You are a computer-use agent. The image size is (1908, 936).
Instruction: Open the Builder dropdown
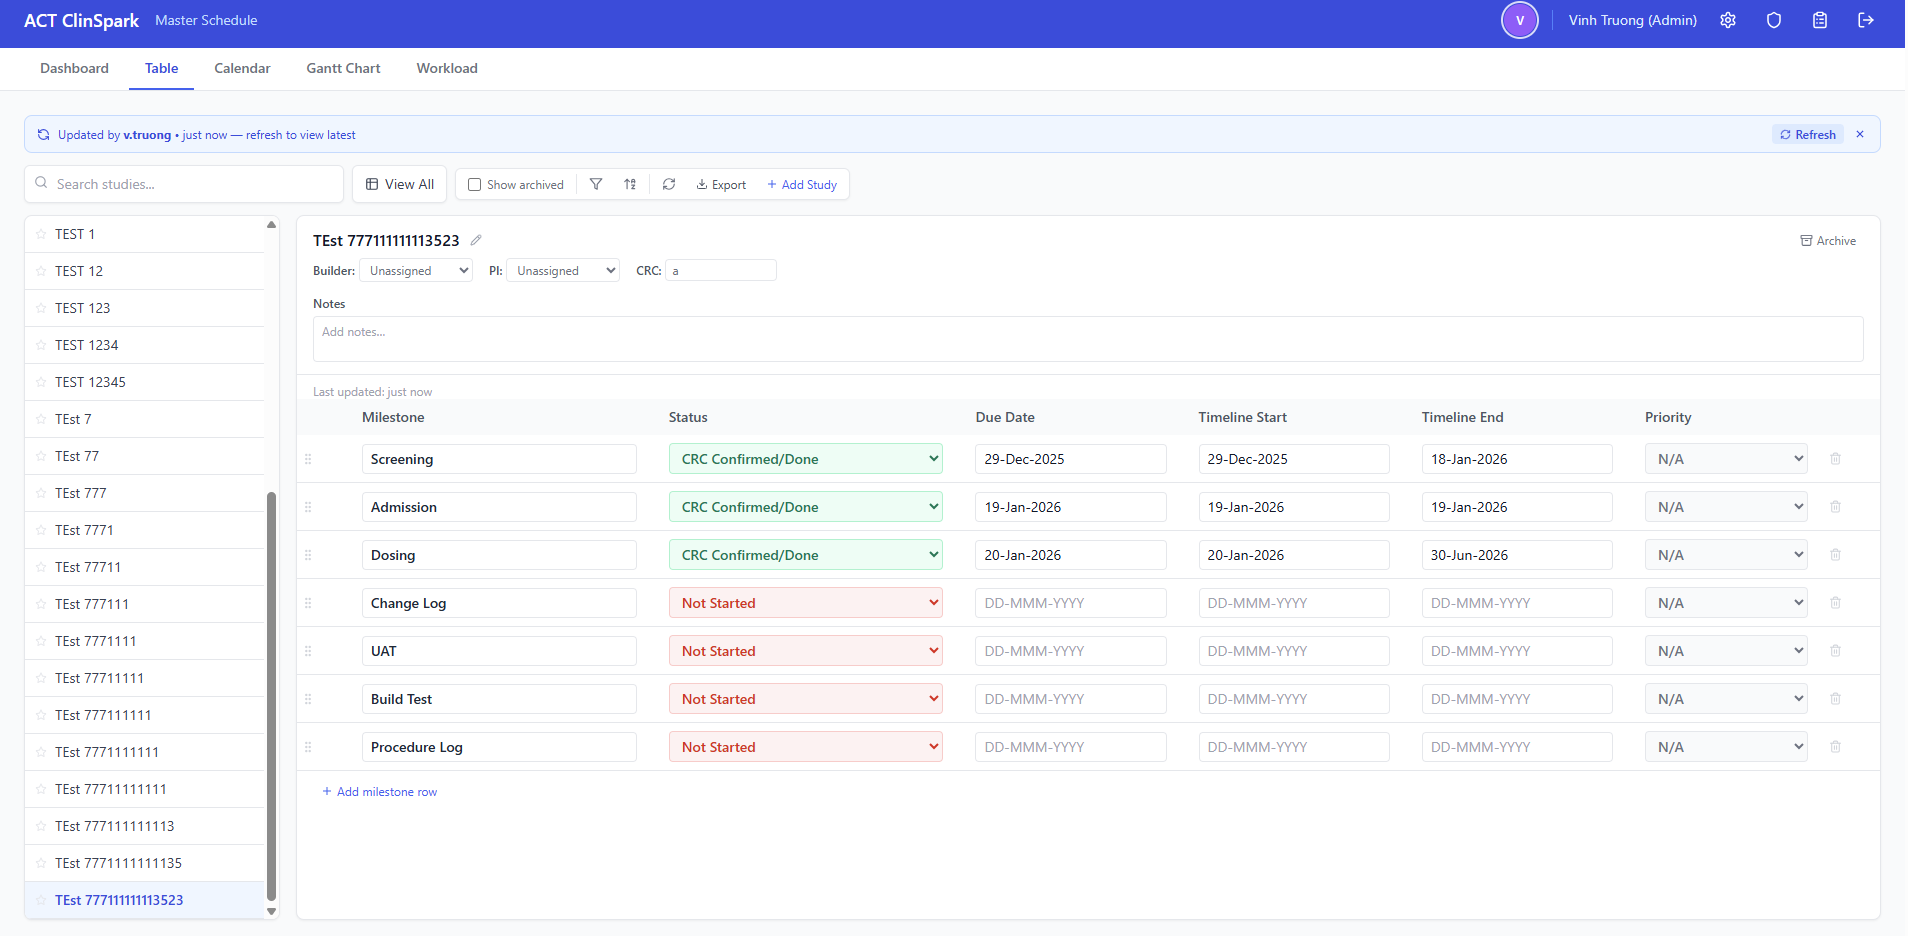pyautogui.click(x=416, y=270)
